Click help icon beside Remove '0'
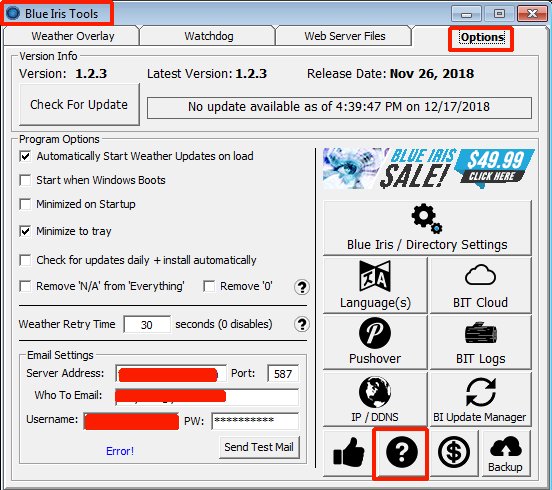552x490 pixels. click(302, 287)
